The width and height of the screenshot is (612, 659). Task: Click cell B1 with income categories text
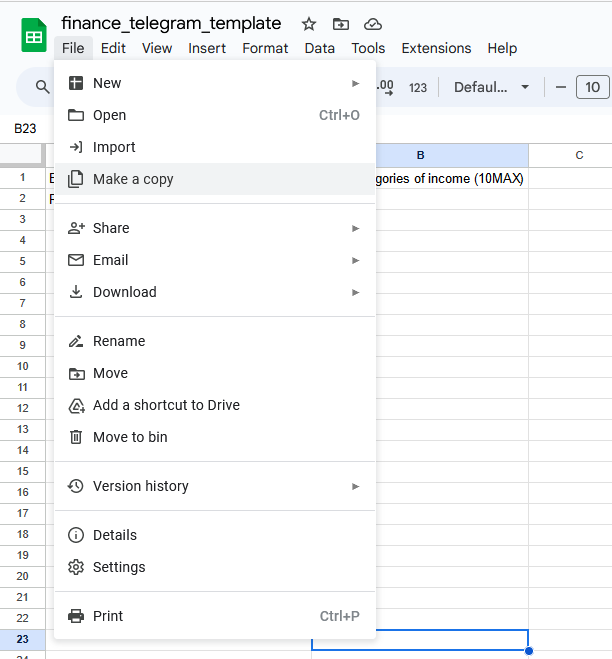451,178
